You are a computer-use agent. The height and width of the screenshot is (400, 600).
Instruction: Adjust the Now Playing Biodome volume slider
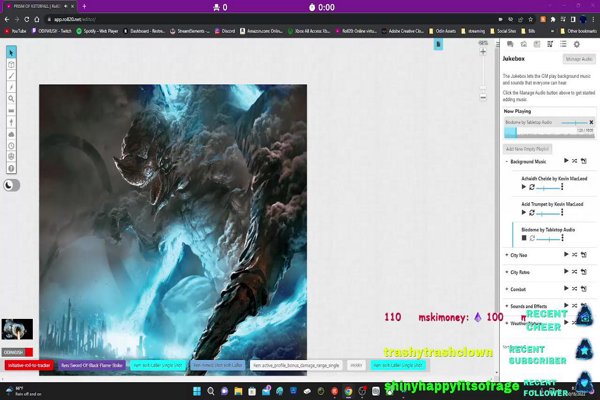click(574, 122)
